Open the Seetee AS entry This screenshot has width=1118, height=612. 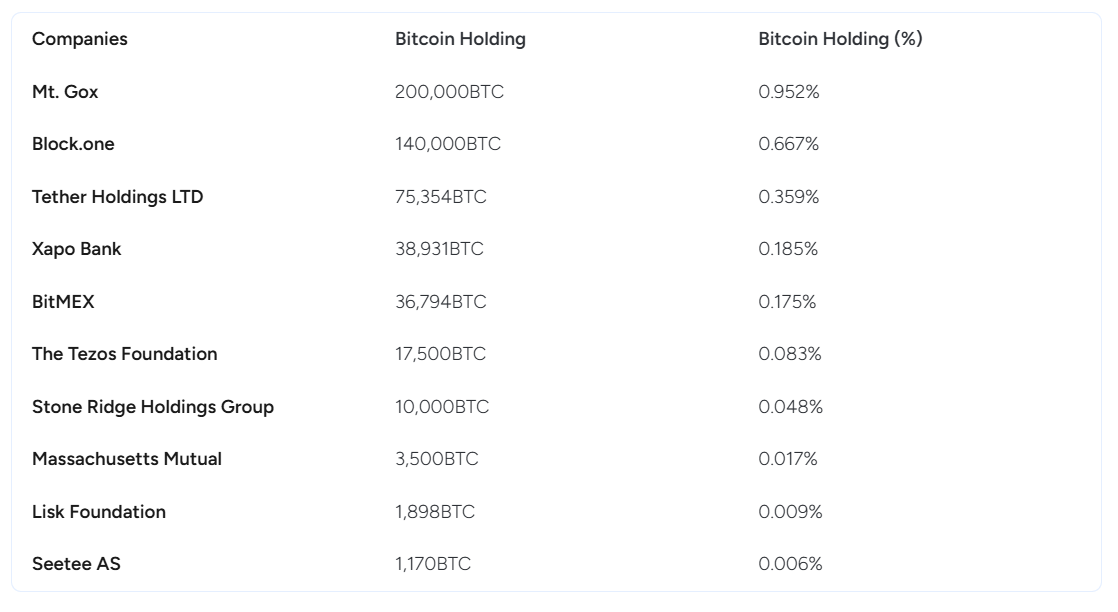[76, 563]
